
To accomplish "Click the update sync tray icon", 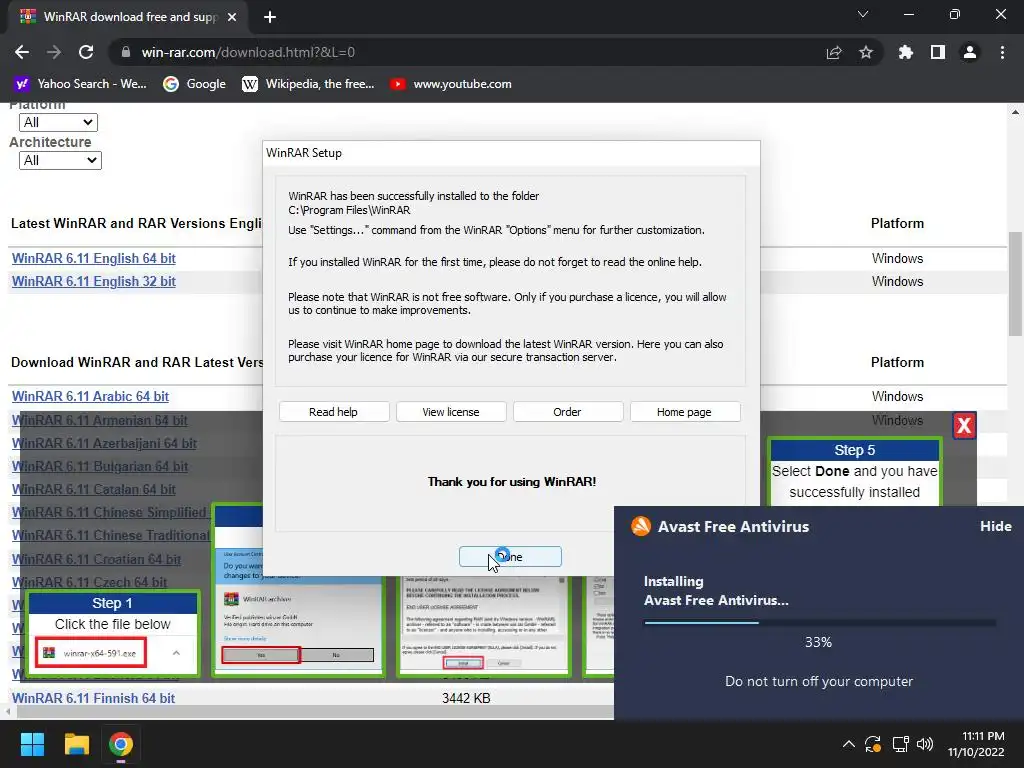I will (x=873, y=743).
